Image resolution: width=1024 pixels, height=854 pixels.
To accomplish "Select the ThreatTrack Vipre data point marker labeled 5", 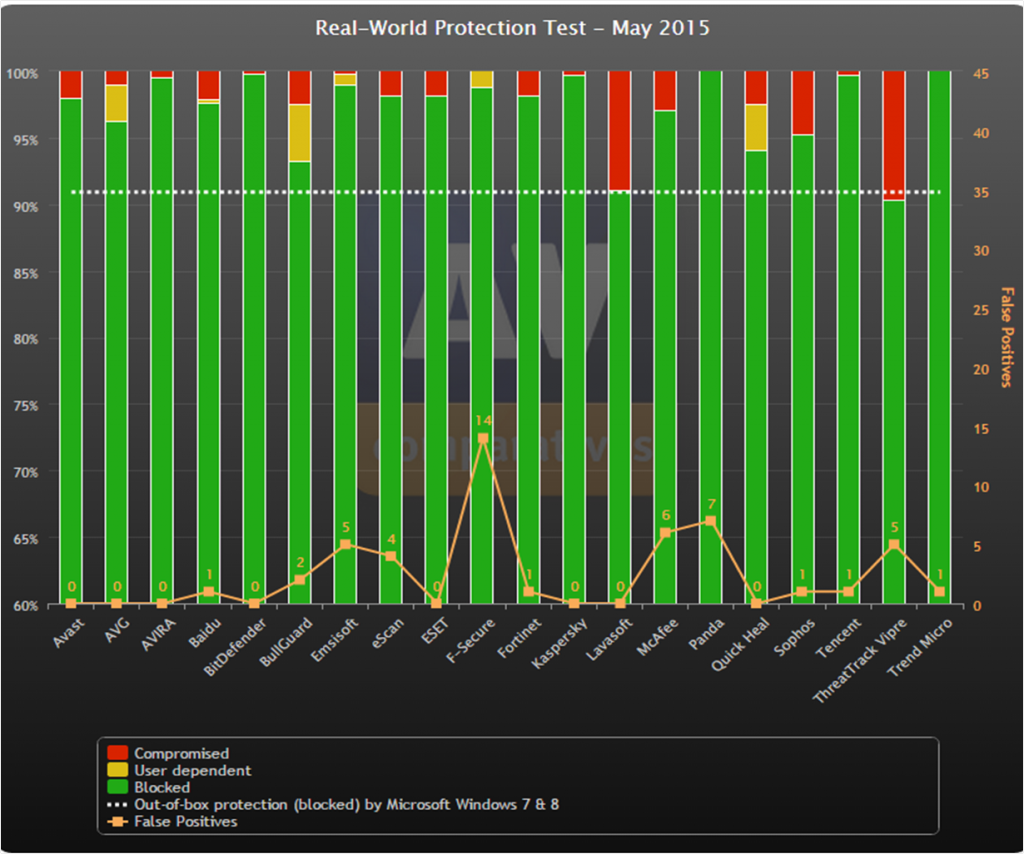I will coord(894,545).
